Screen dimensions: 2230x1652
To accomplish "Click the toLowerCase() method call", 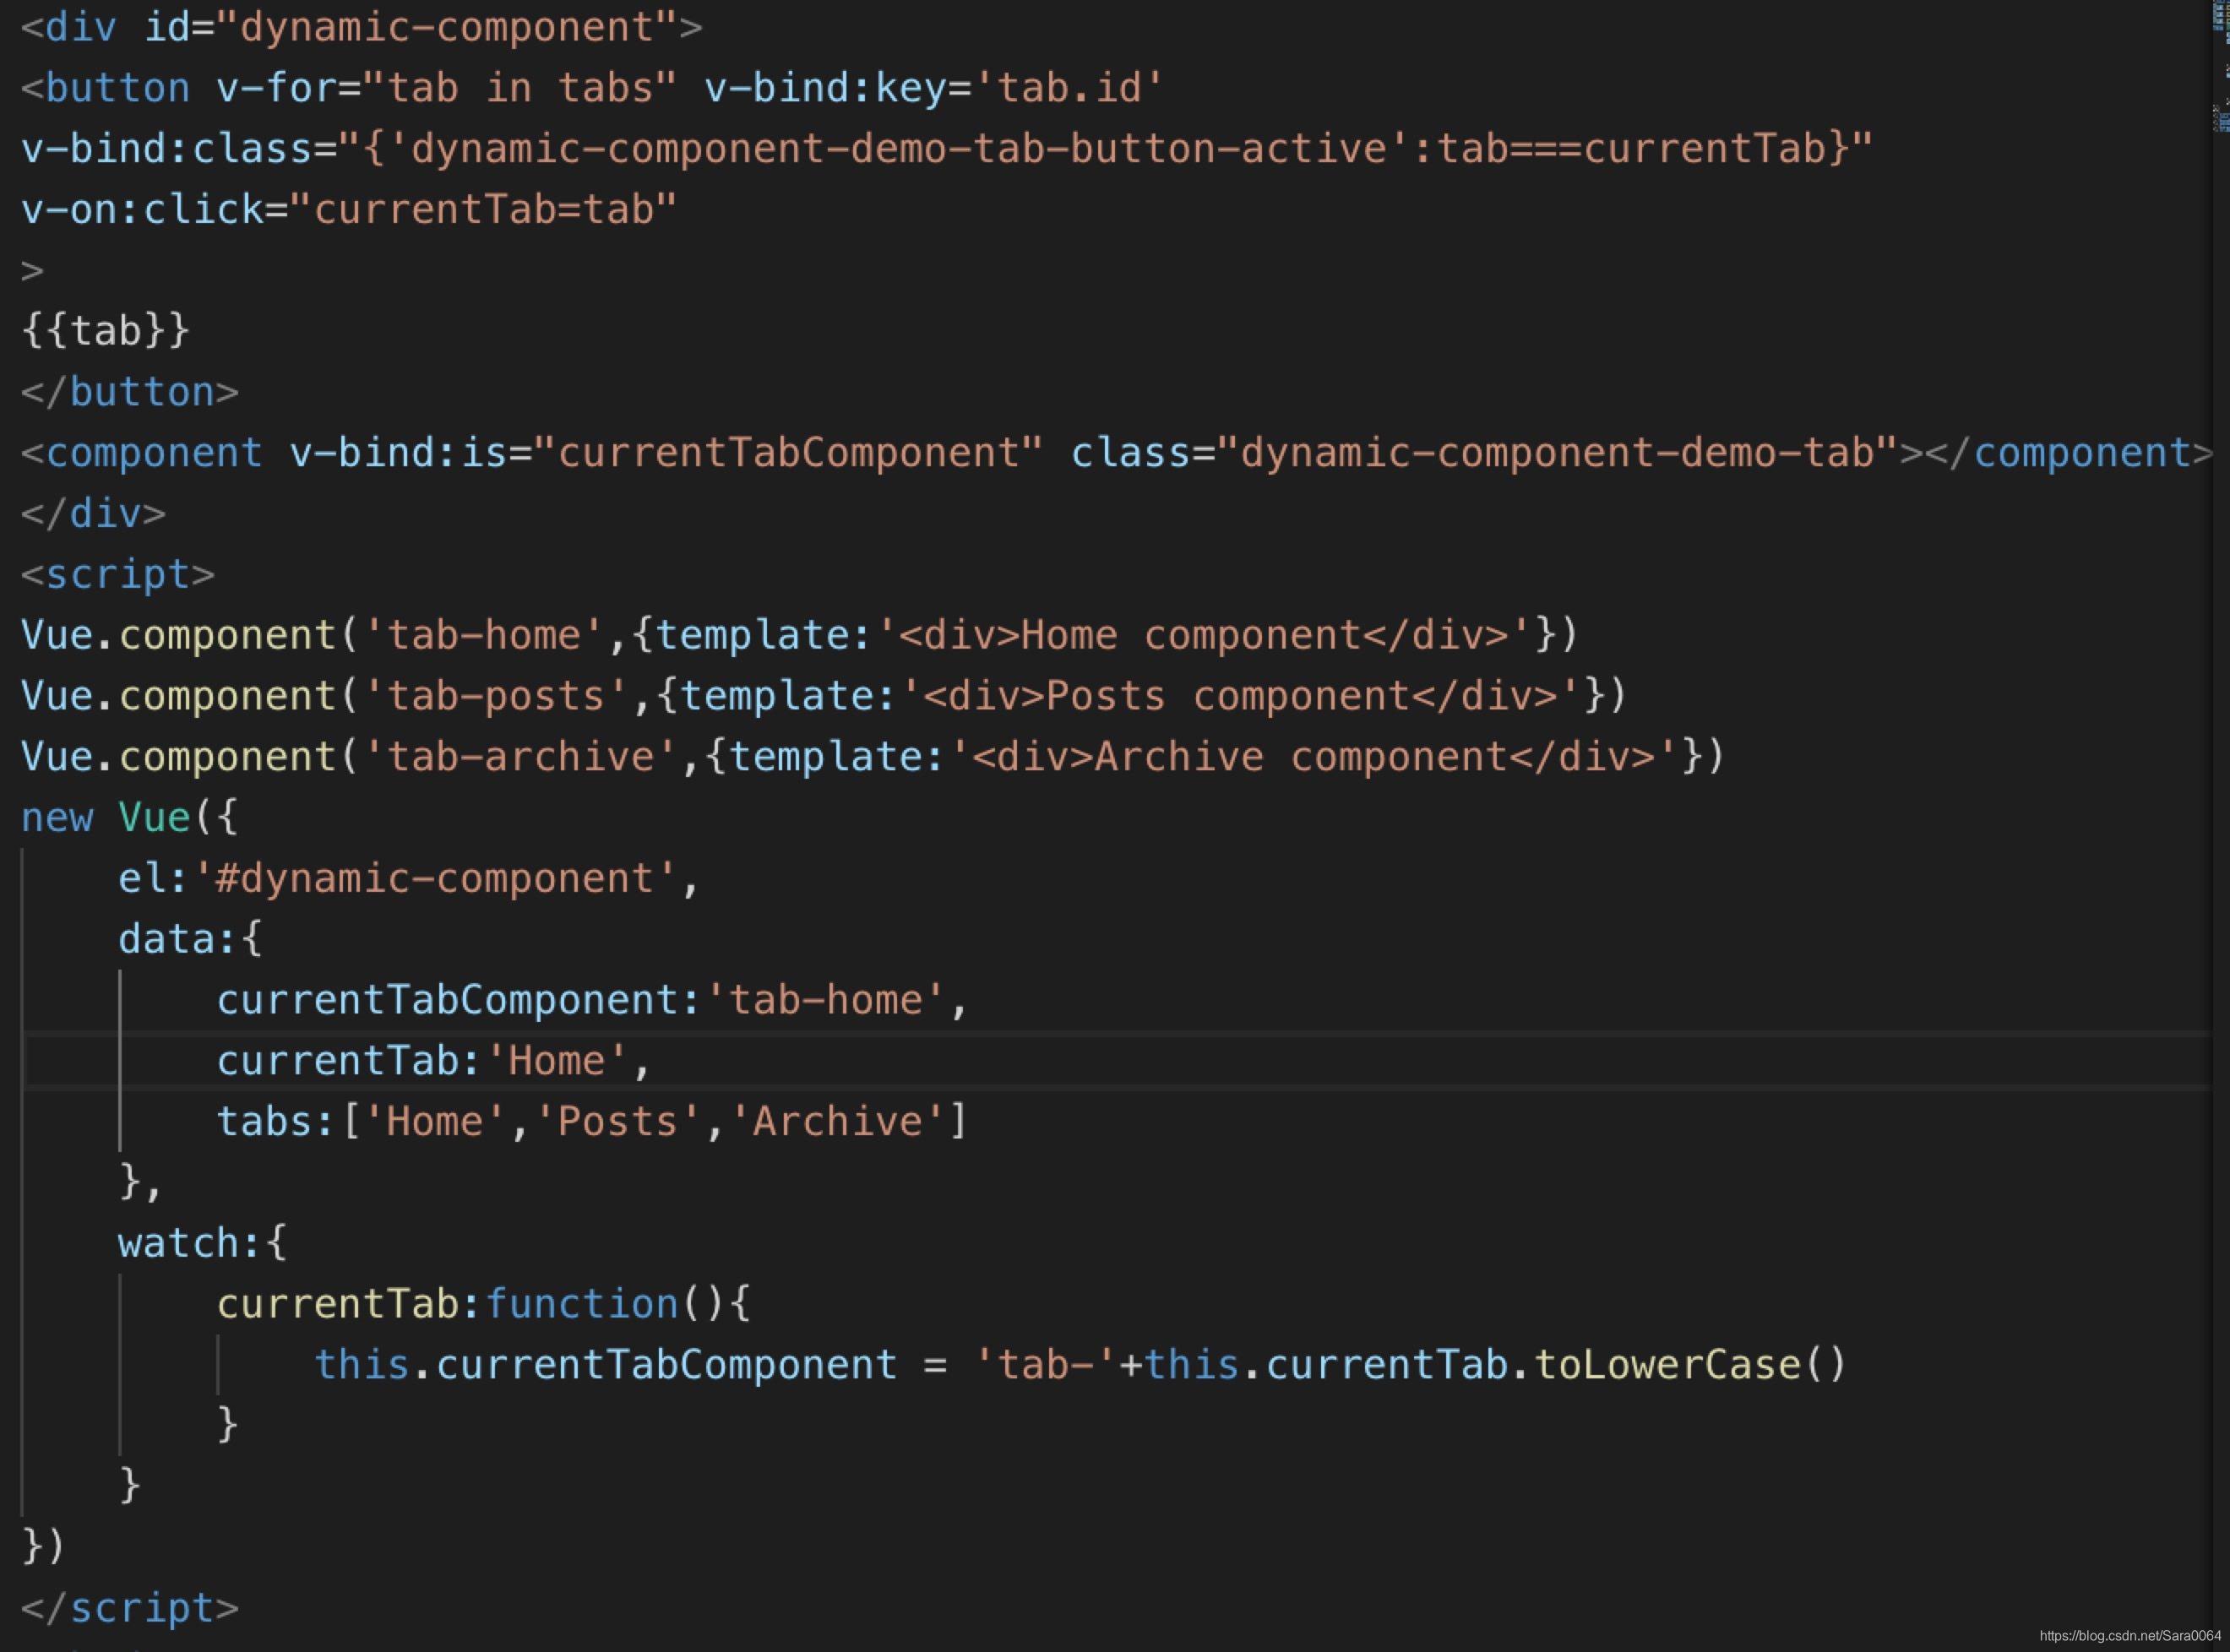I will [1689, 1365].
